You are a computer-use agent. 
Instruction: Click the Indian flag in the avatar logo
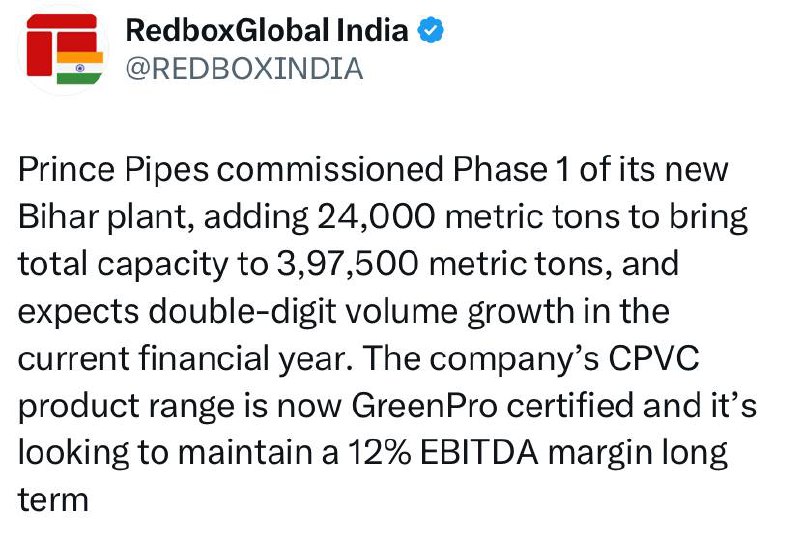80,67
